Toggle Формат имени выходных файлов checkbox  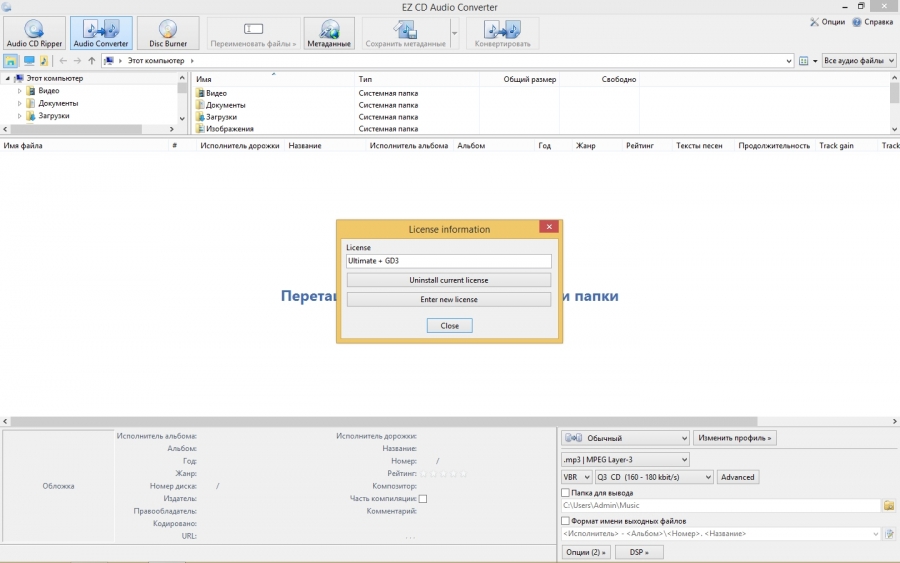pyautogui.click(x=566, y=521)
